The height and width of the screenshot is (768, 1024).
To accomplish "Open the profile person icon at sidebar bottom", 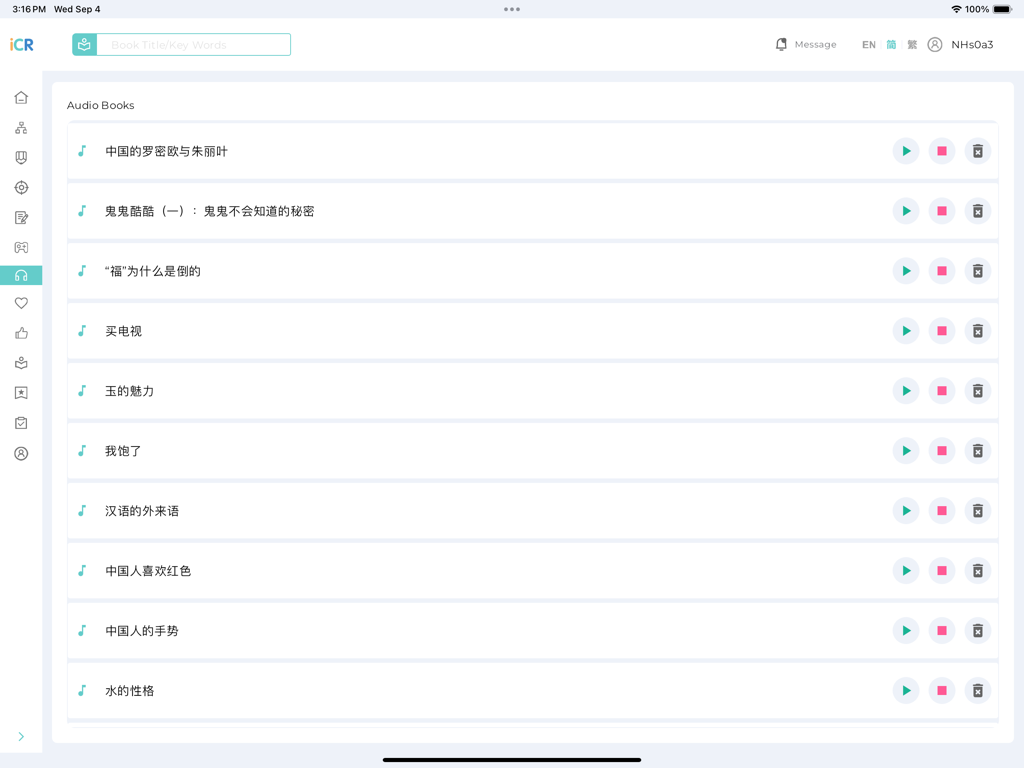I will 21,453.
